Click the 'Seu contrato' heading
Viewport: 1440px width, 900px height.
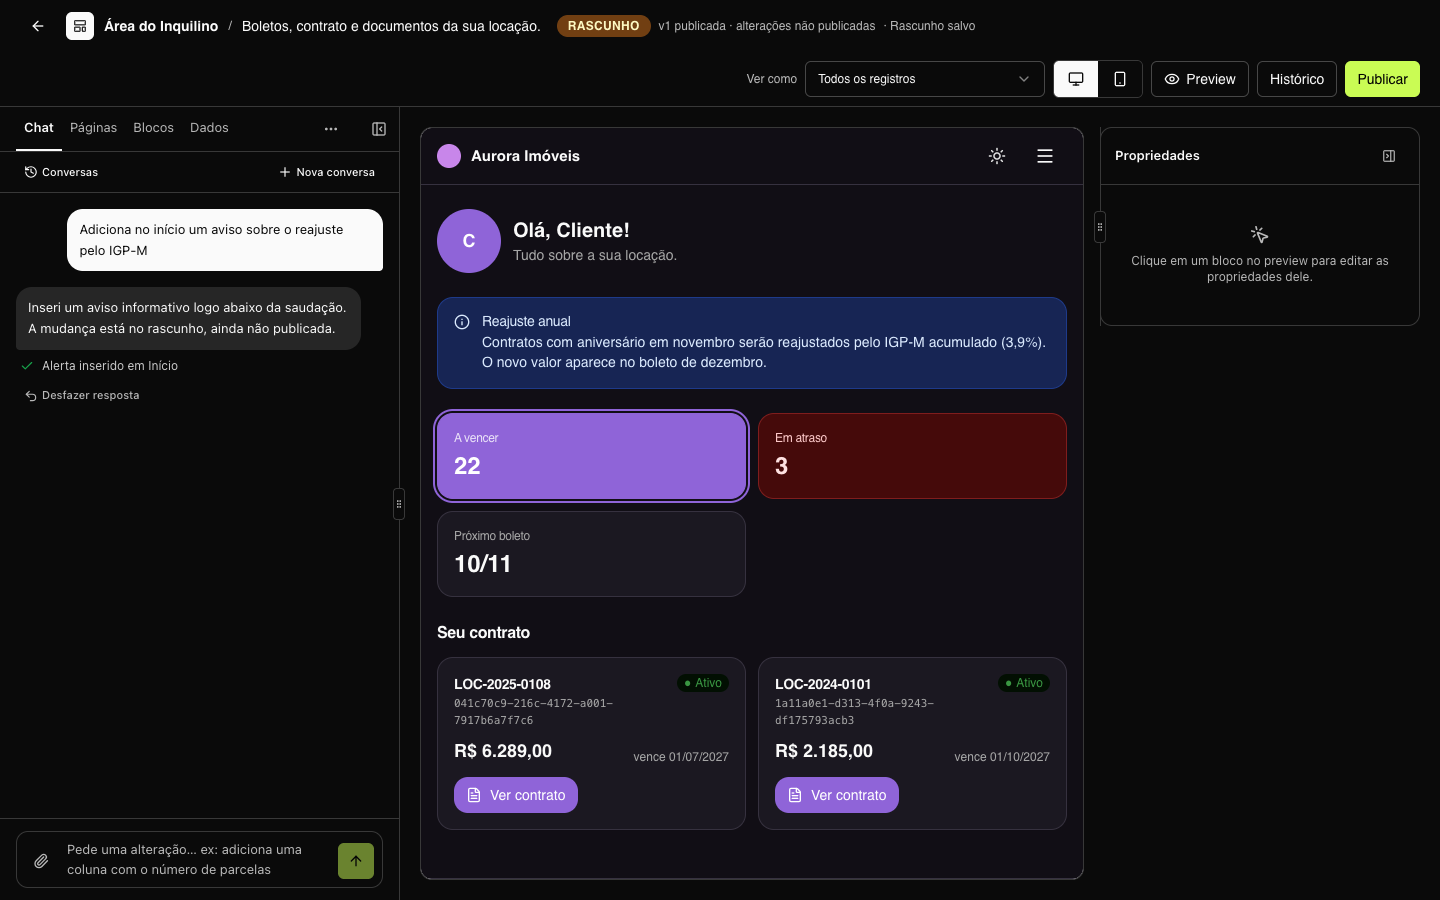coord(484,632)
